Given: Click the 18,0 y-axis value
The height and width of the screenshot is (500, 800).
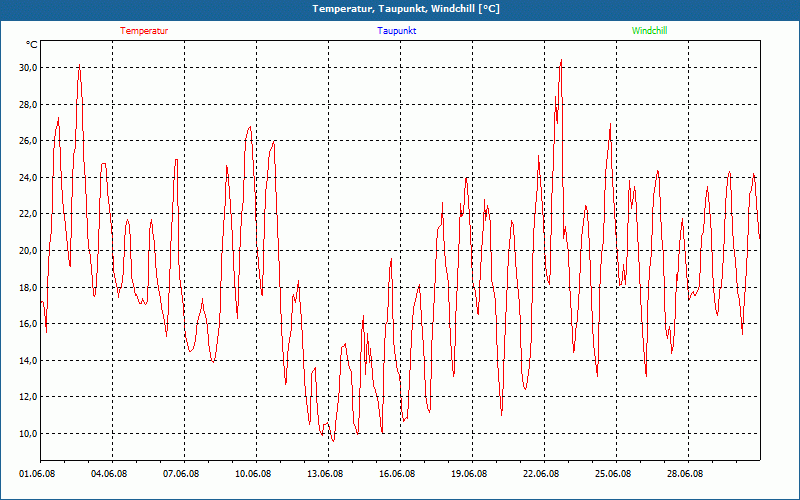Looking at the screenshot, I should (29, 287).
